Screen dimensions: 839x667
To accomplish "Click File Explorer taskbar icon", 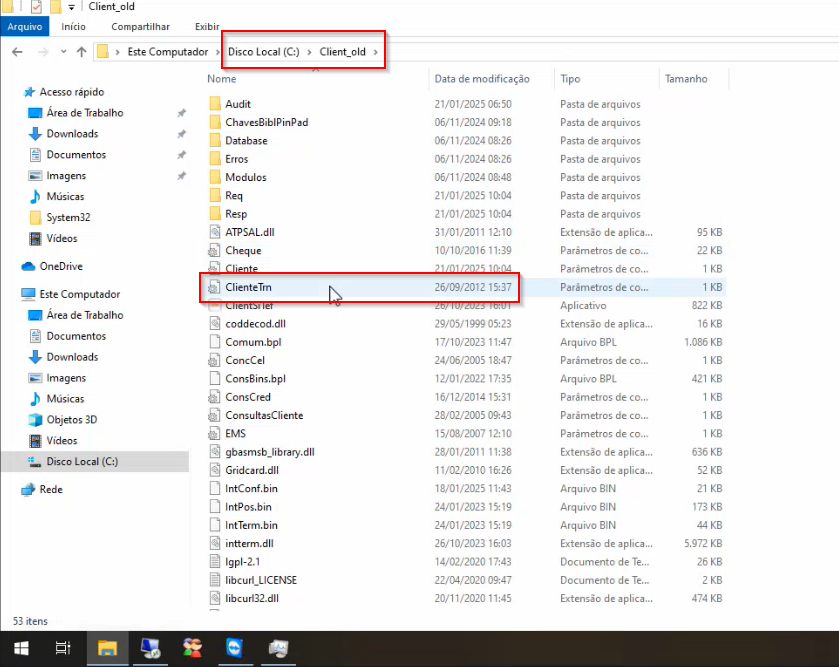I will click(107, 648).
